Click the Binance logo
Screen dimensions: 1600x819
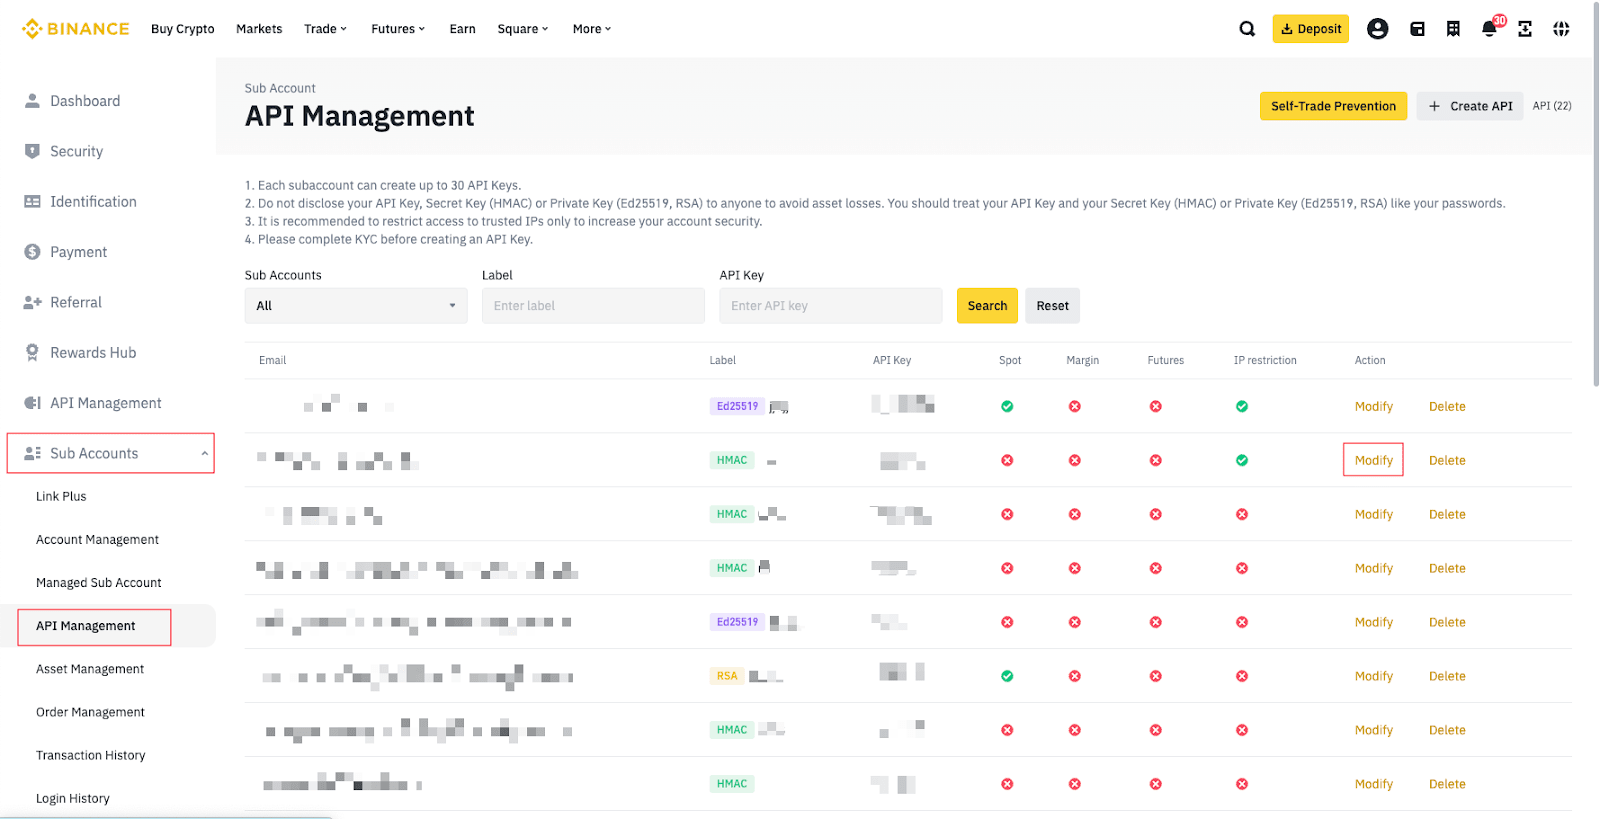click(x=76, y=29)
